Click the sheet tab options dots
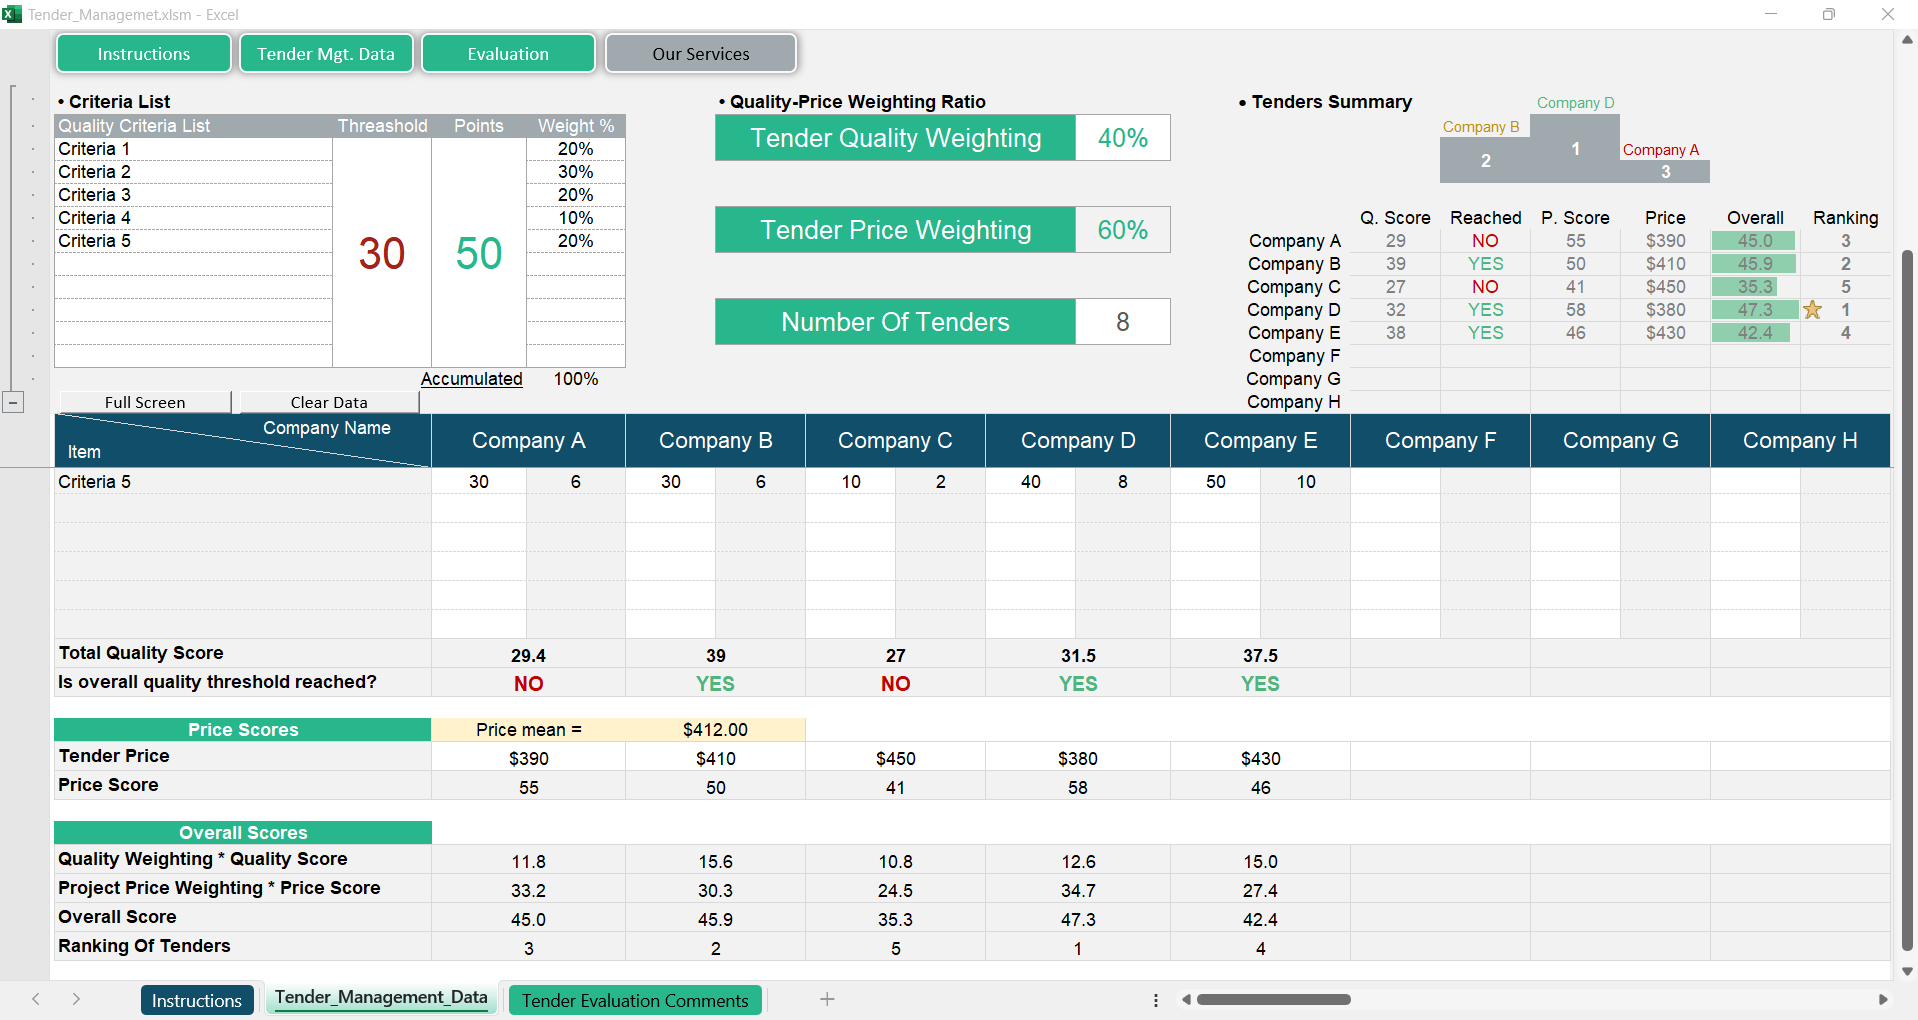1918x1020 pixels. (1155, 1000)
